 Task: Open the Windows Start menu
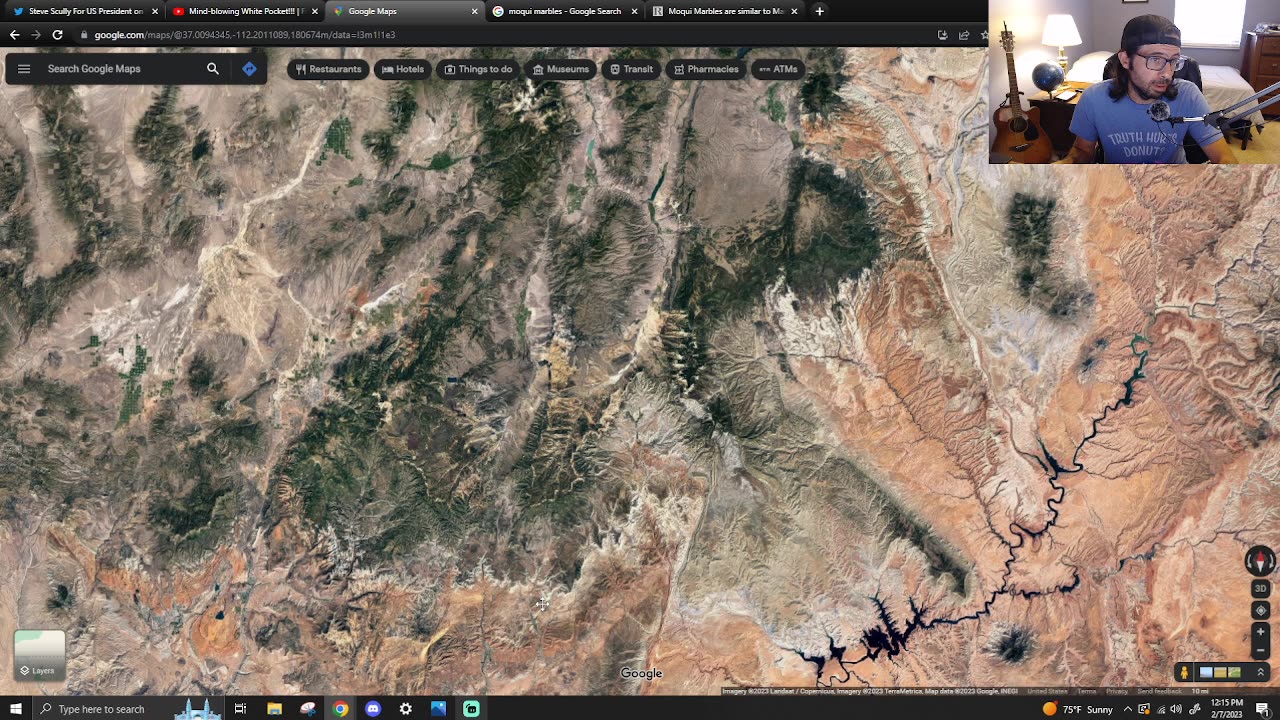(15, 709)
